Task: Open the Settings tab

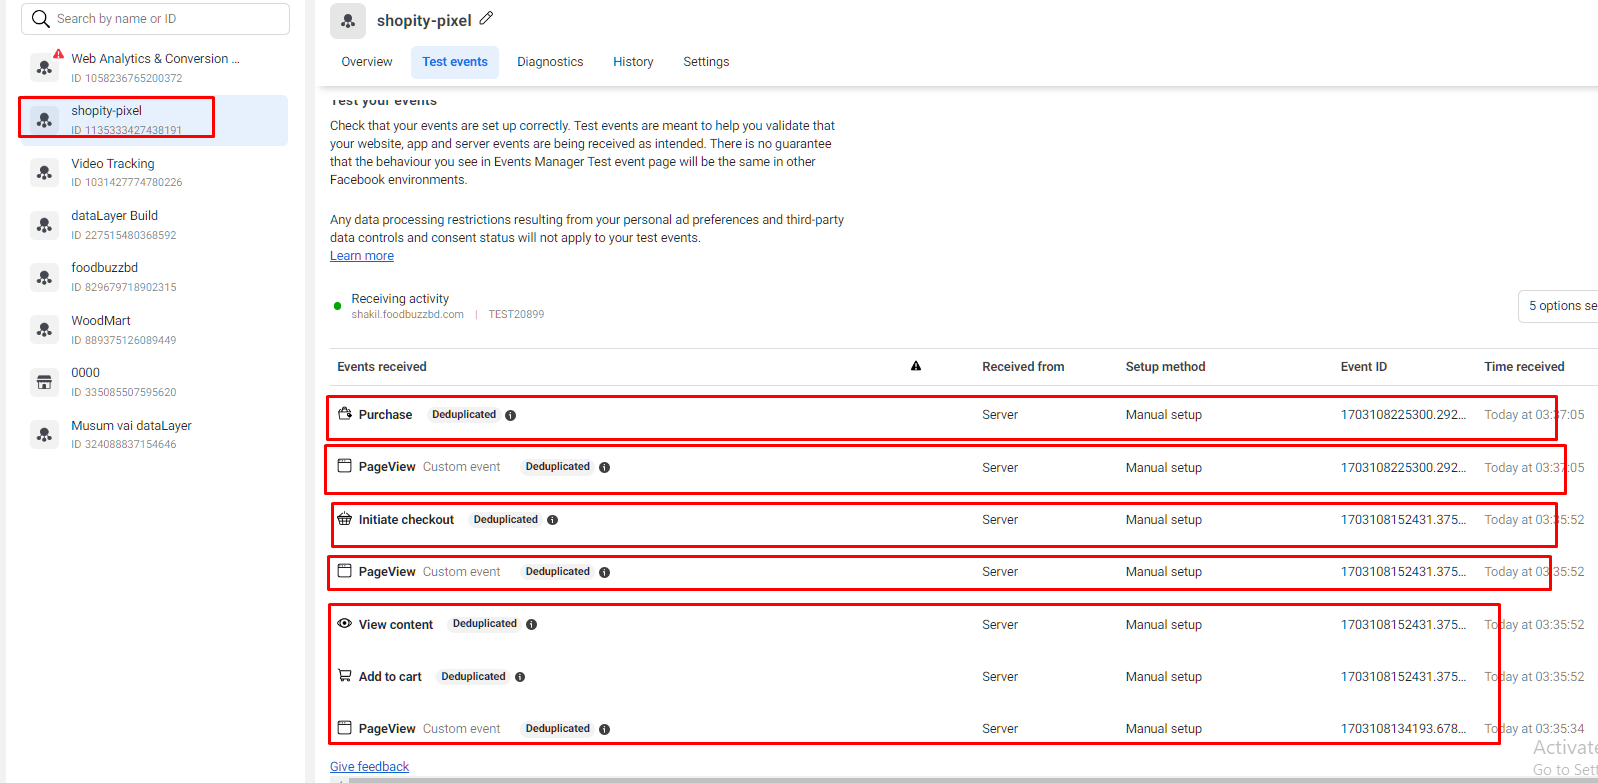Action: 705,62
